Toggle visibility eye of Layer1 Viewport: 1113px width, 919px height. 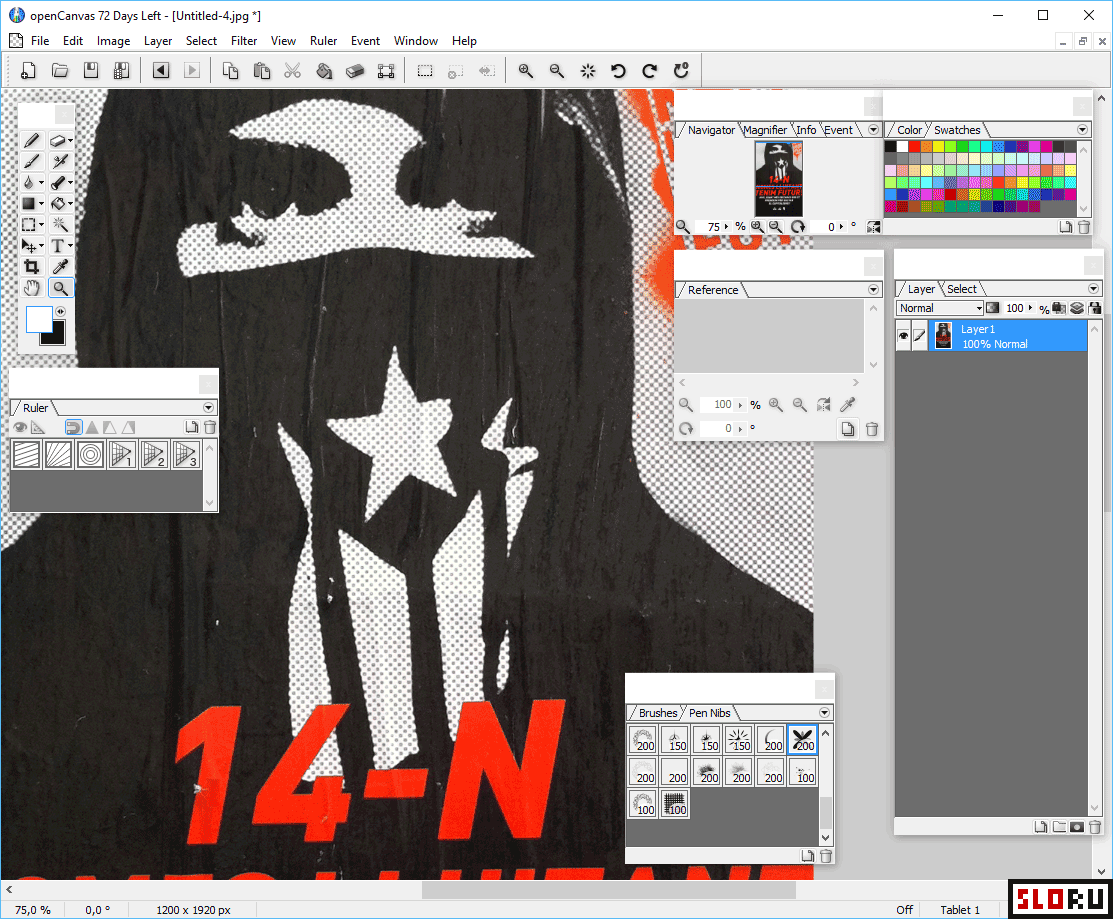tap(903, 336)
